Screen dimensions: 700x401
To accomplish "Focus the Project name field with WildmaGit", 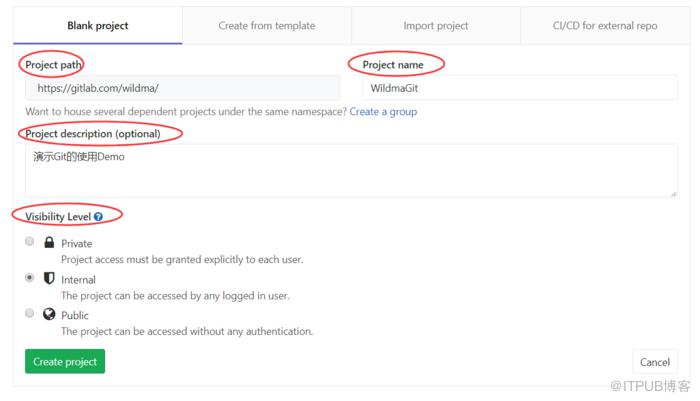I will click(520, 88).
